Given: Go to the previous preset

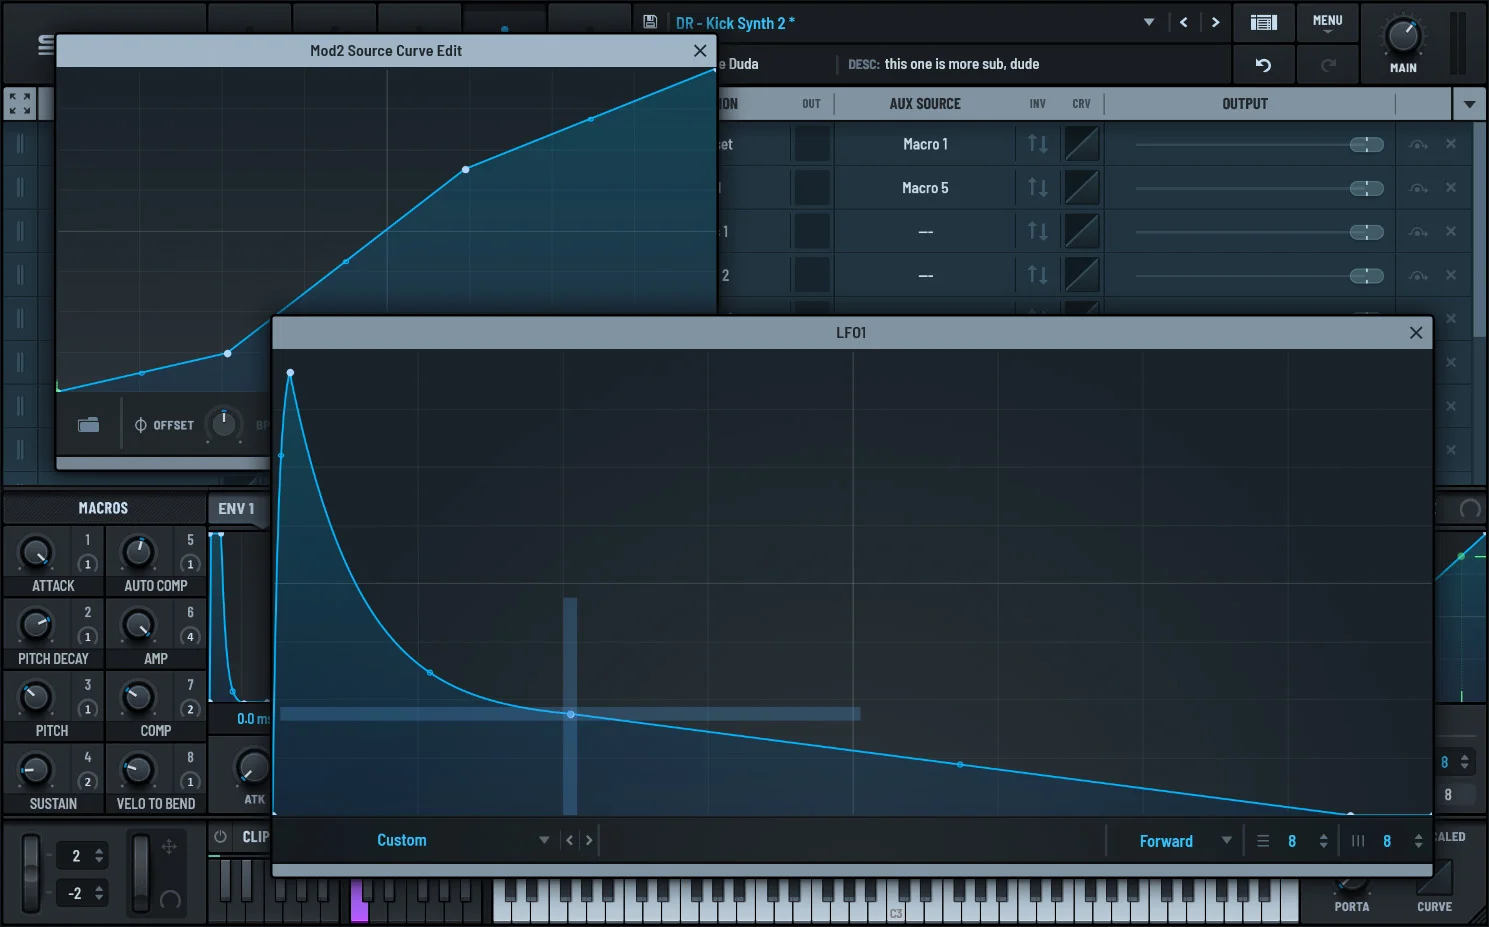Looking at the screenshot, I should click(x=1184, y=22).
